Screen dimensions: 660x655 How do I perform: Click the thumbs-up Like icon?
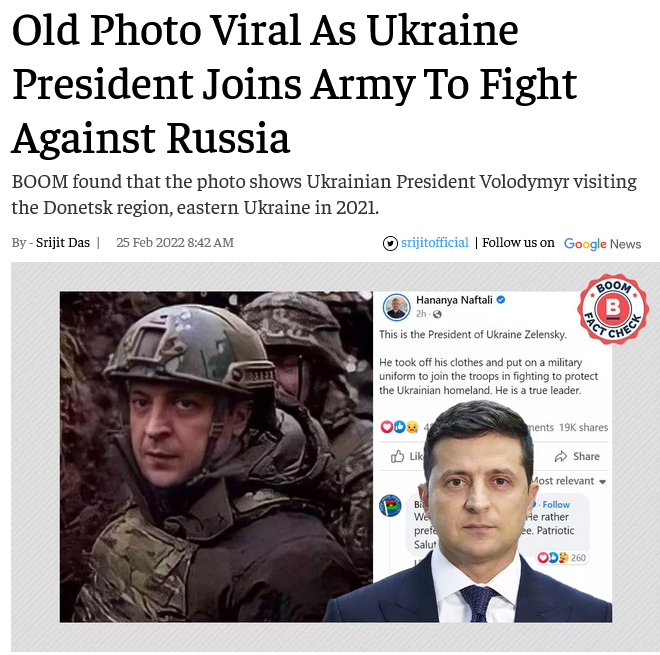click(397, 456)
